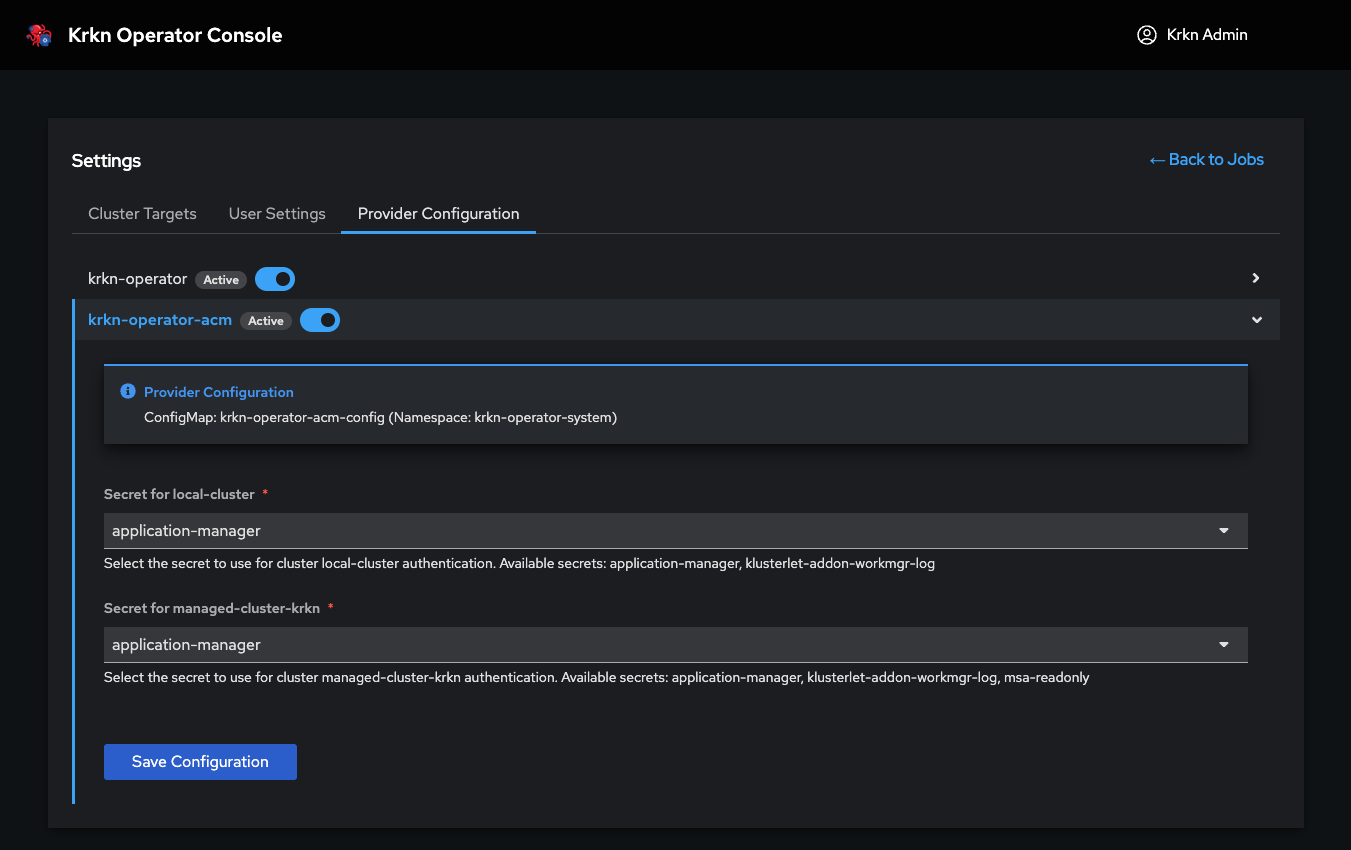
Task: Disable the krkn-operator provider toggle
Action: 275,279
